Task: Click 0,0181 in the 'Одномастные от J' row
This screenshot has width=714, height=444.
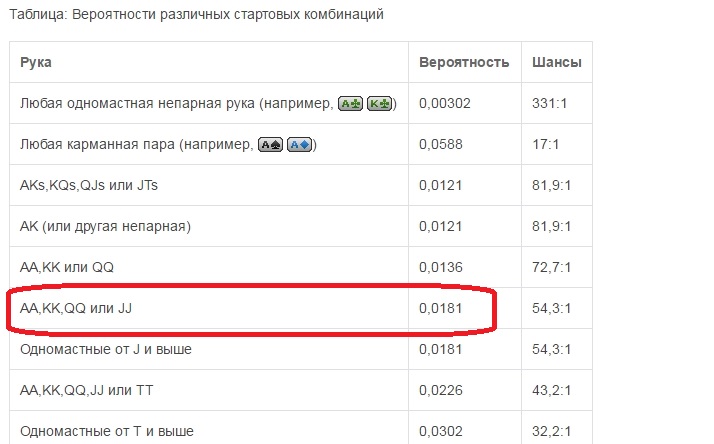Action: 440,349
